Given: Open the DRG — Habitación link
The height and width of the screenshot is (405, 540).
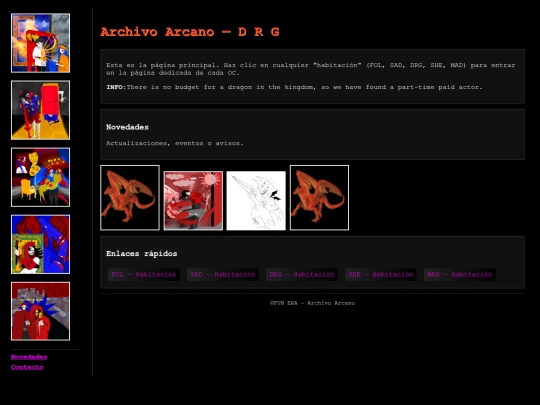Looking at the screenshot, I should pos(302,274).
